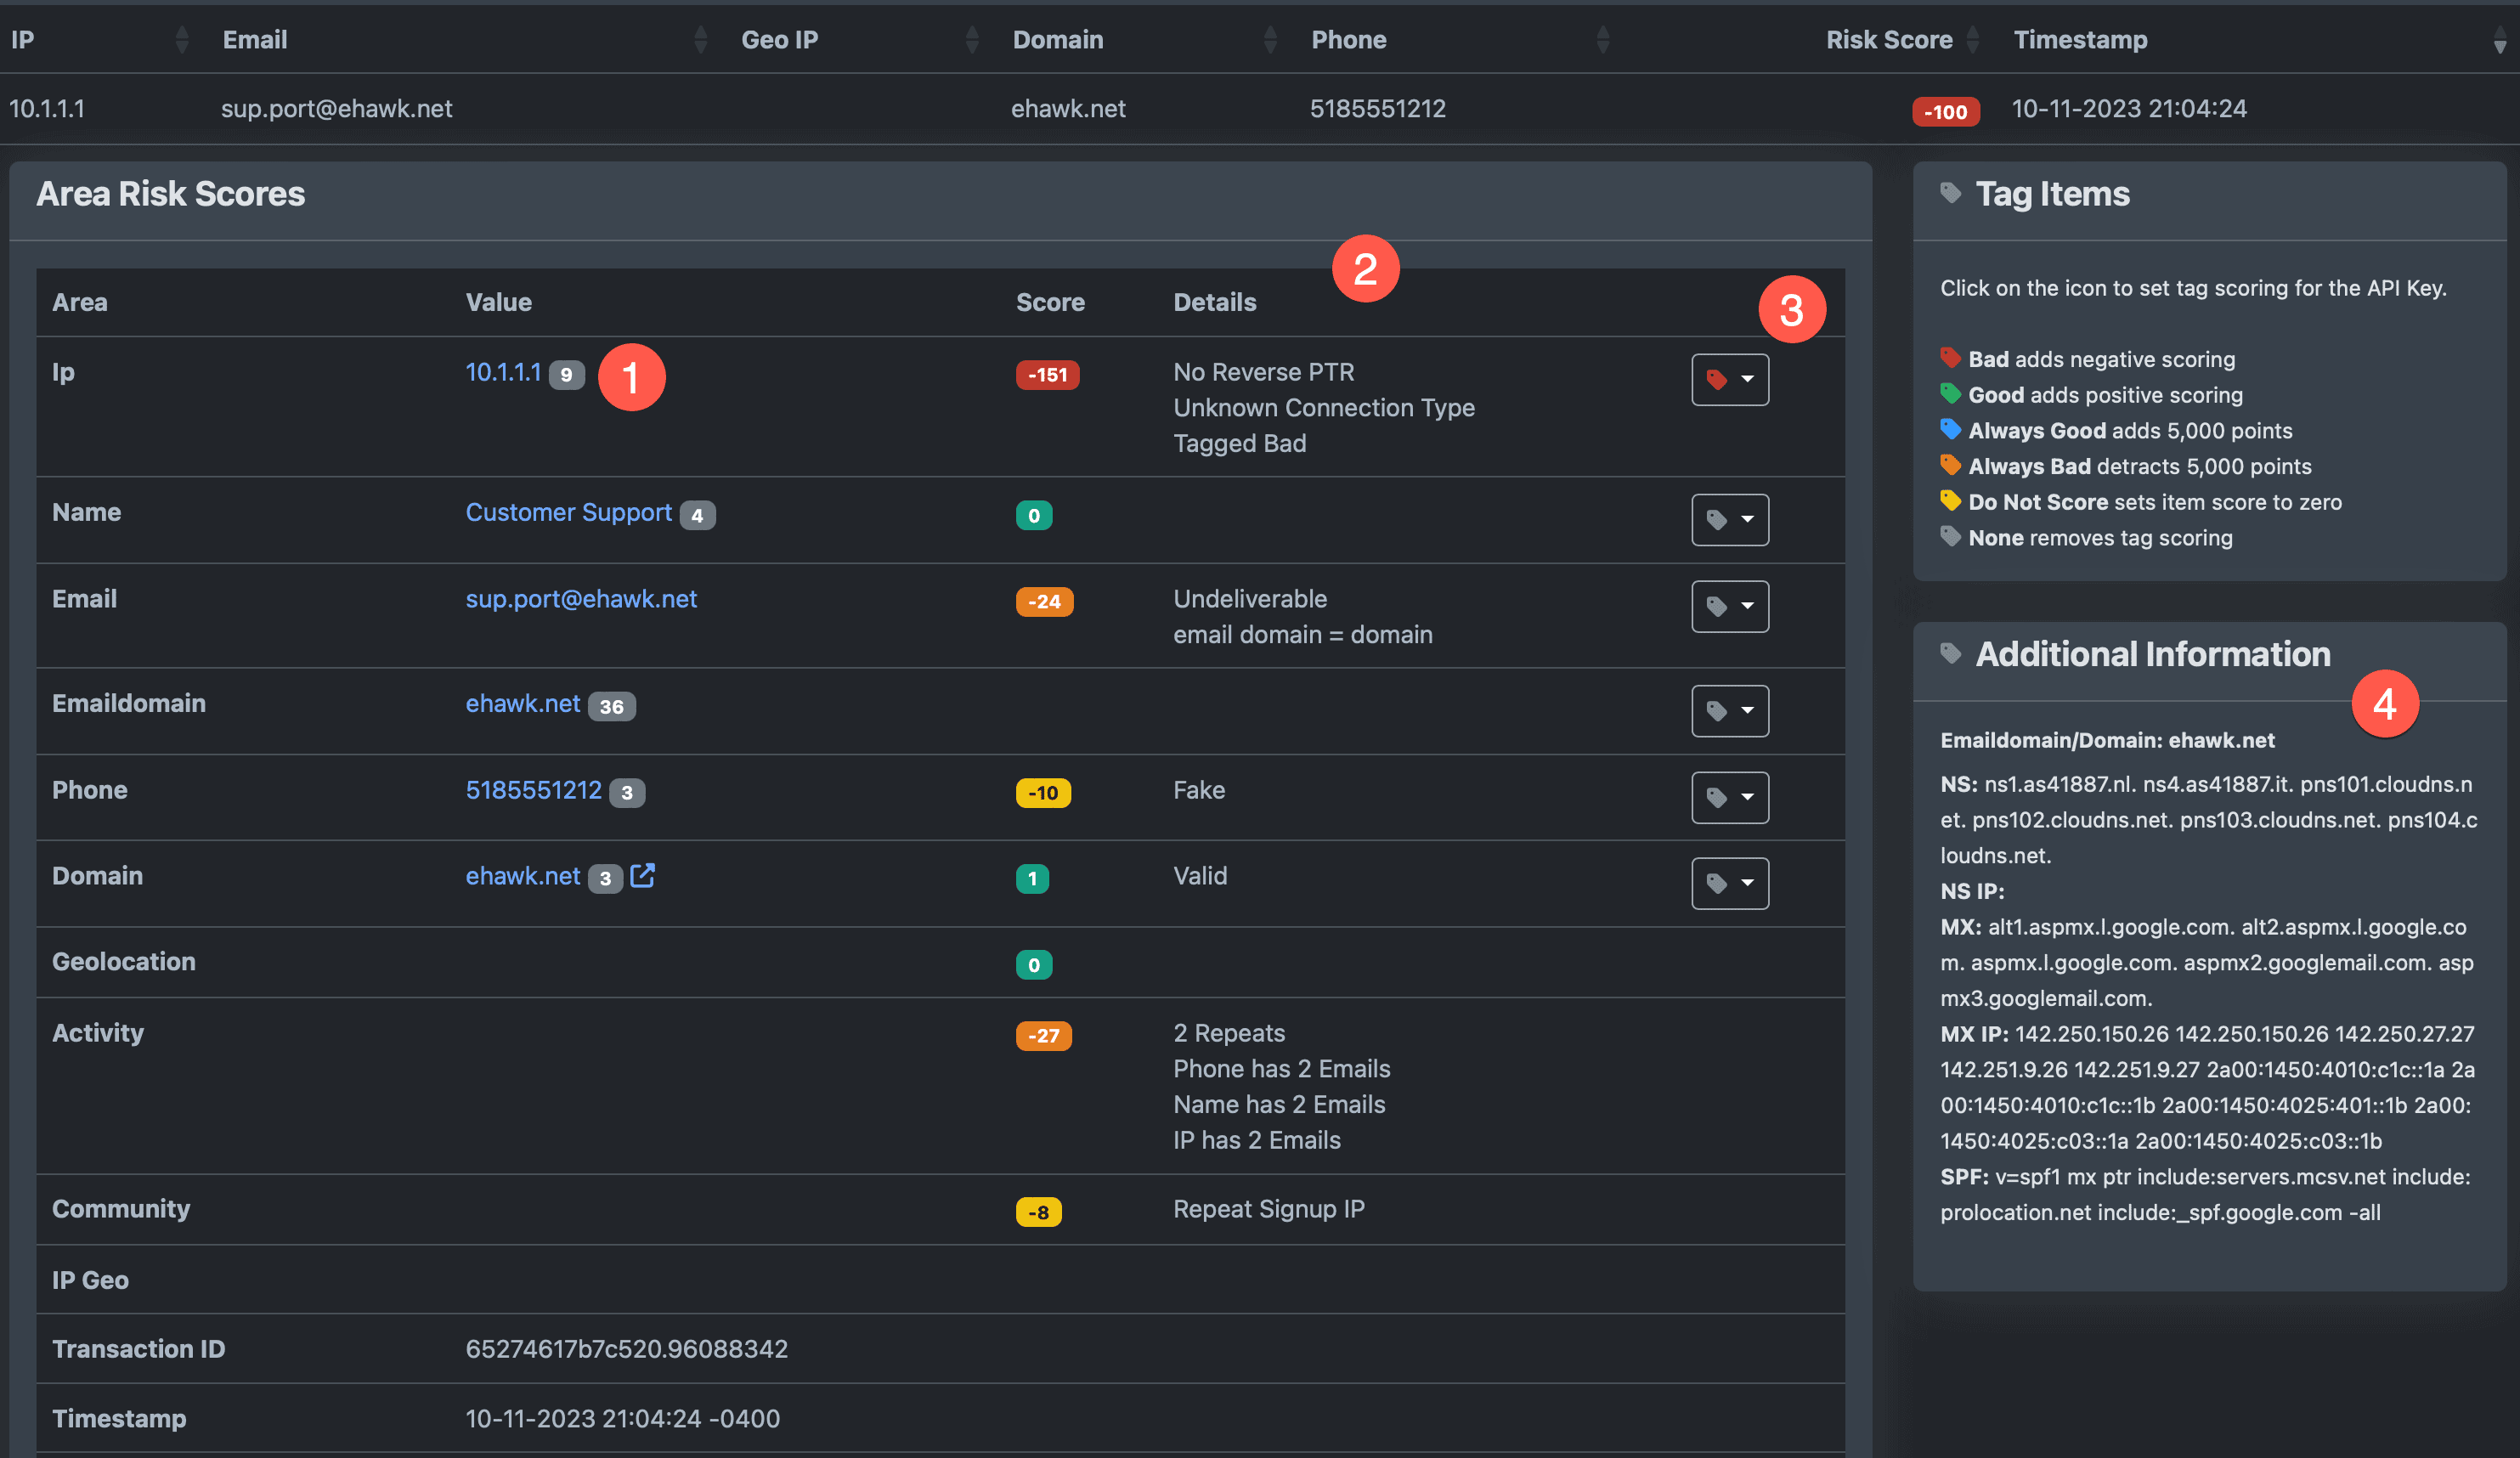
Task: Sort table by Email column
Action: click(x=700, y=40)
